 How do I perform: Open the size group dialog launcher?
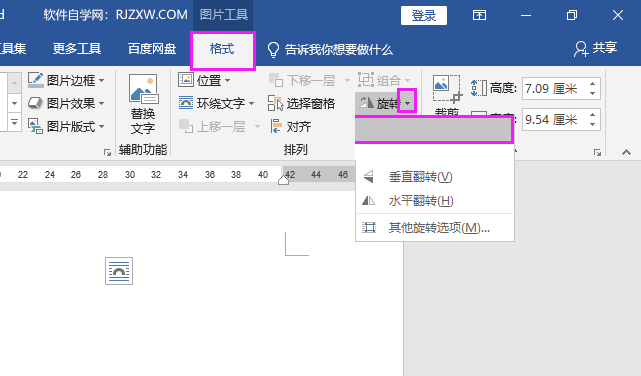click(x=597, y=152)
